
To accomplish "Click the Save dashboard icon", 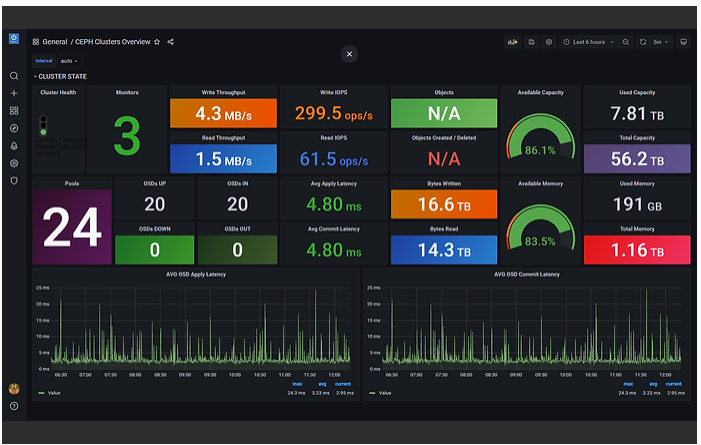I will (532, 42).
